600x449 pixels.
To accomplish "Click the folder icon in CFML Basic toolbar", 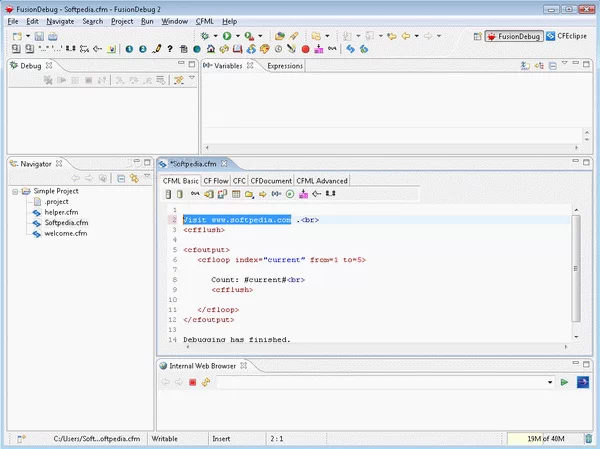I will [x=249, y=194].
